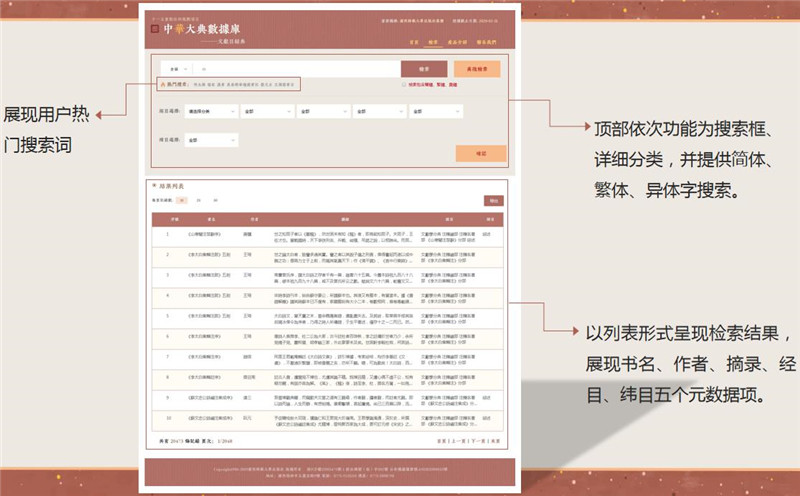
Task: Click the export button above results table
Action: coord(490,201)
